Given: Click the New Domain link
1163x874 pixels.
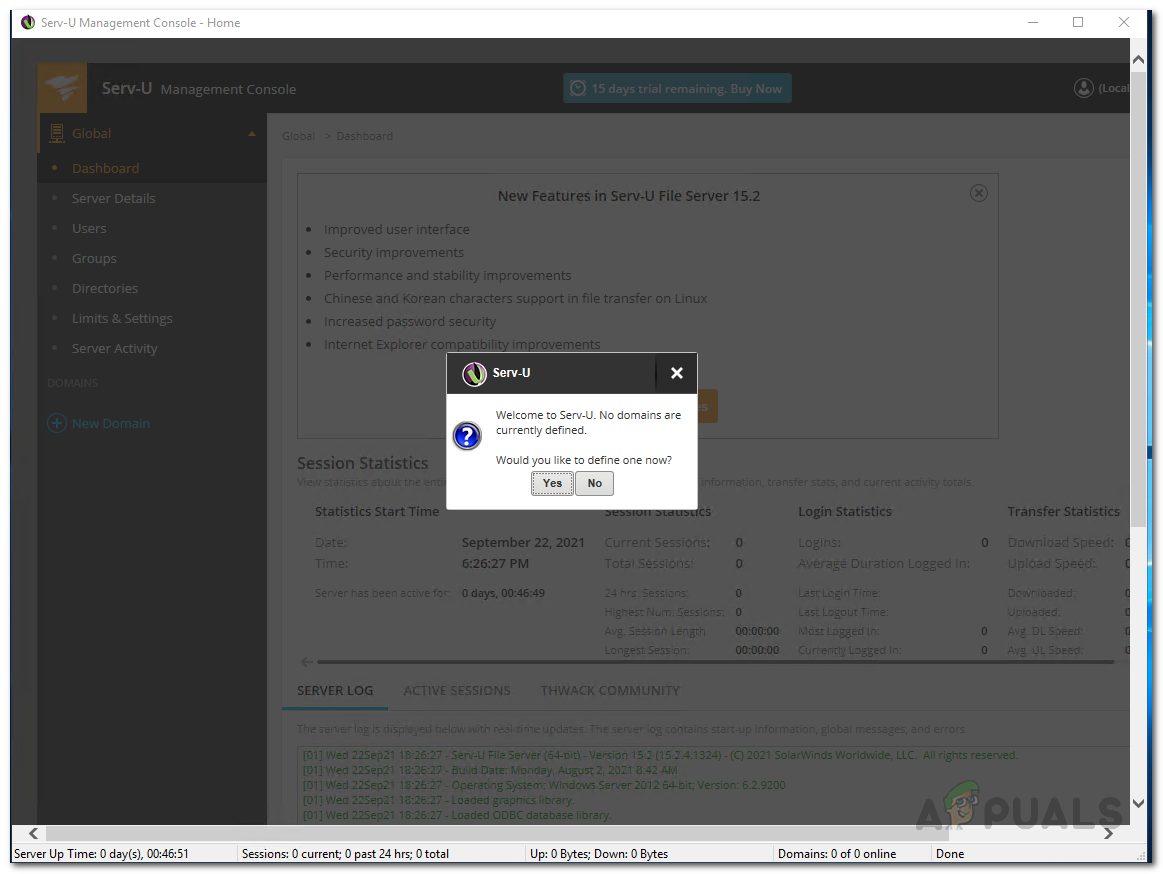Looking at the screenshot, I should click(111, 424).
